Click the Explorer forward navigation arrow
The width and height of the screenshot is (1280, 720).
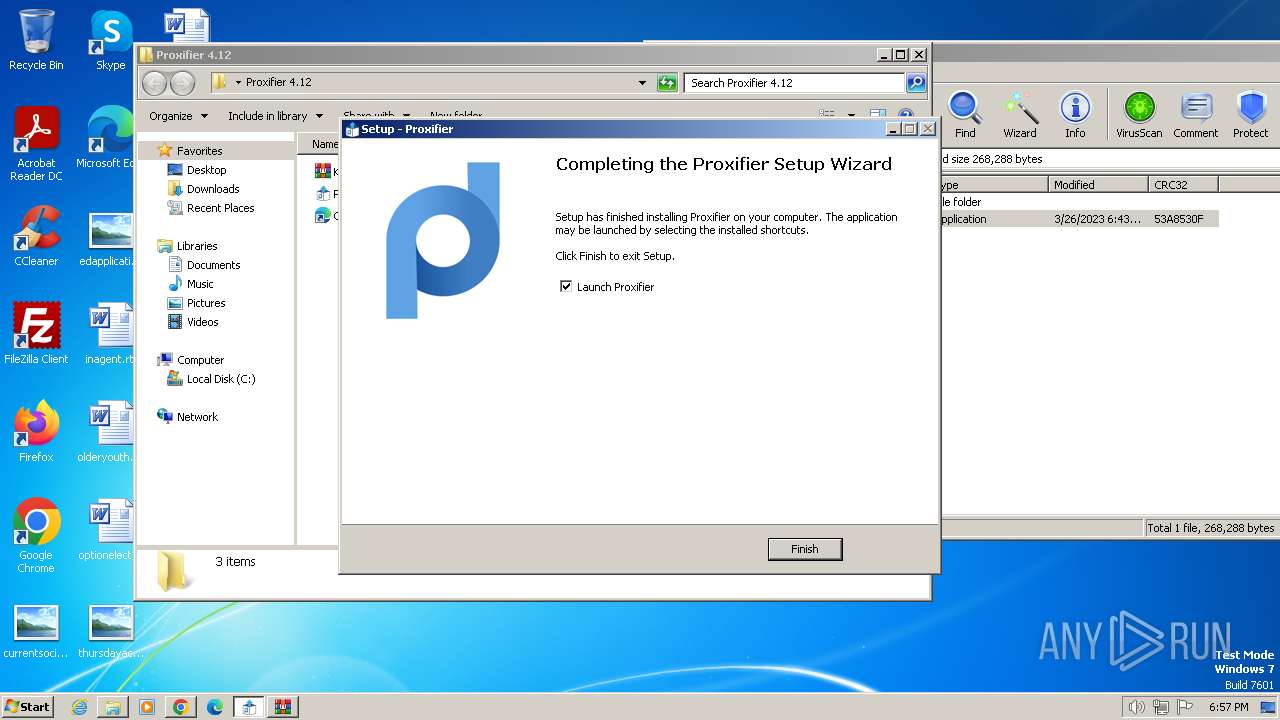[x=182, y=83]
